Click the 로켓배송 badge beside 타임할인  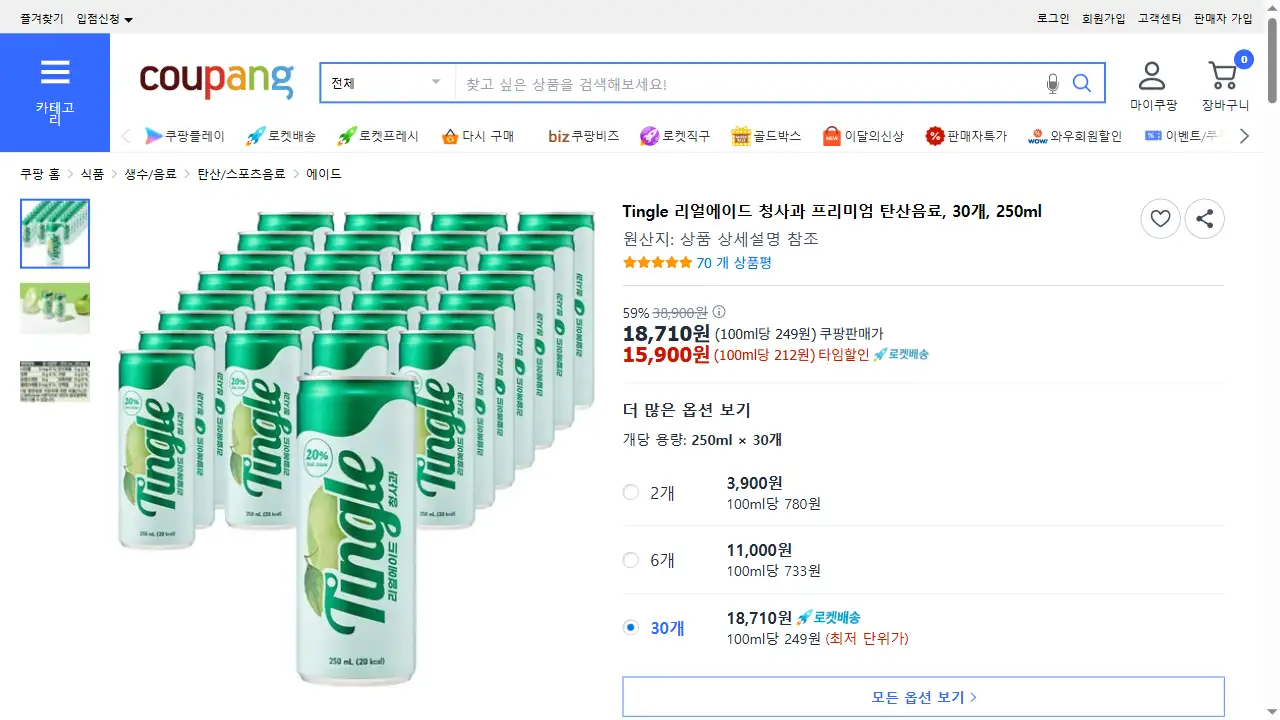(901, 355)
